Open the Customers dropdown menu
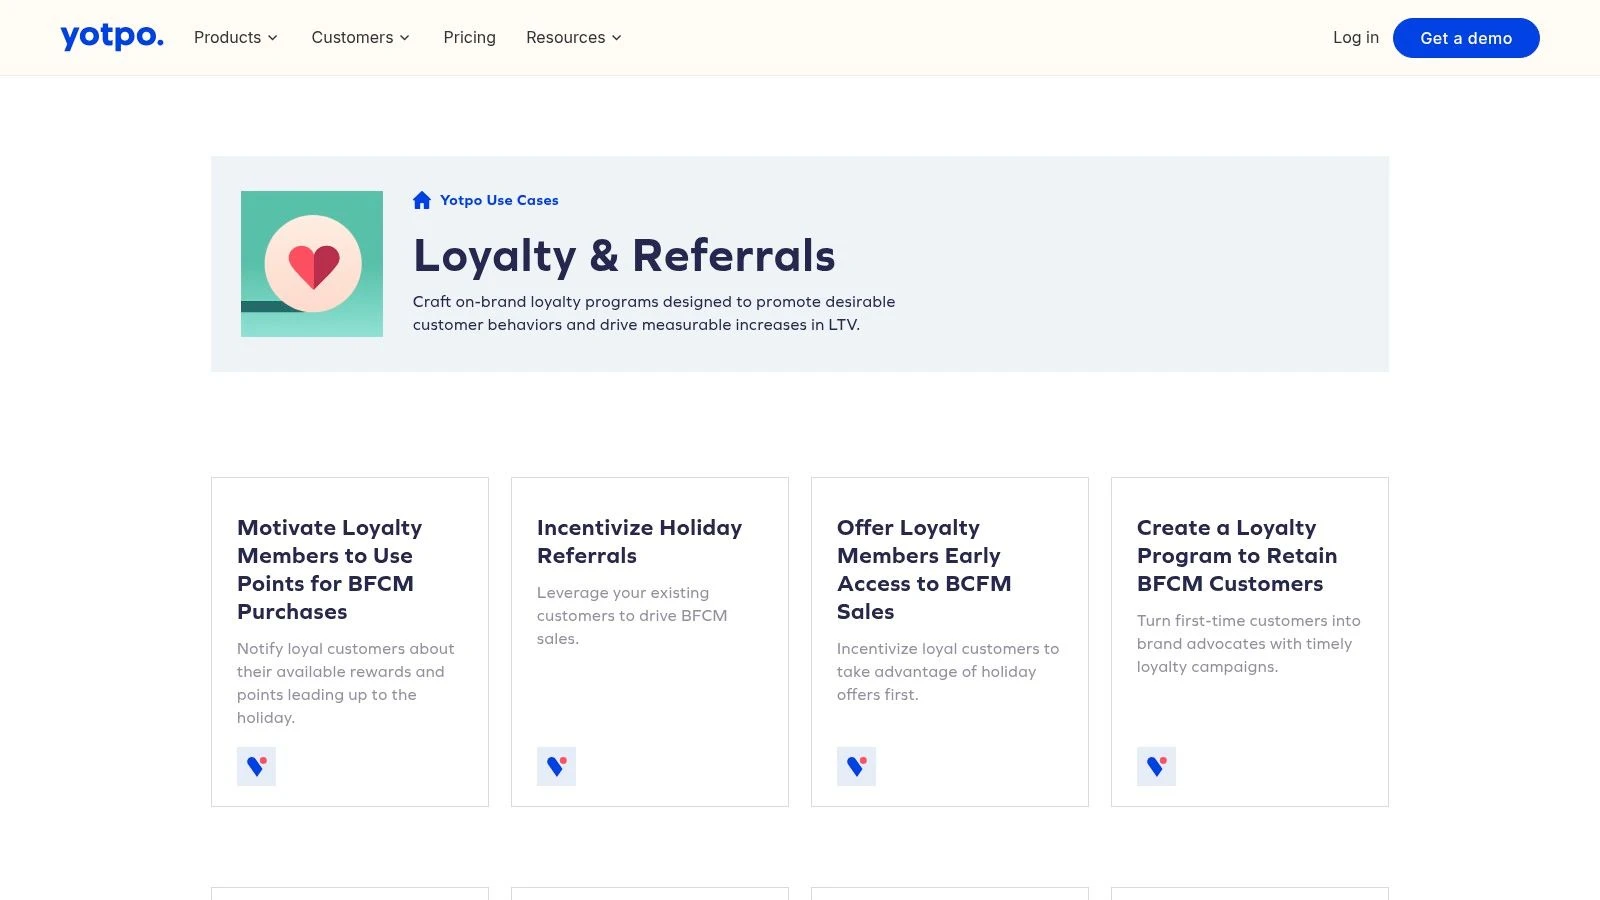 pyautogui.click(x=359, y=37)
